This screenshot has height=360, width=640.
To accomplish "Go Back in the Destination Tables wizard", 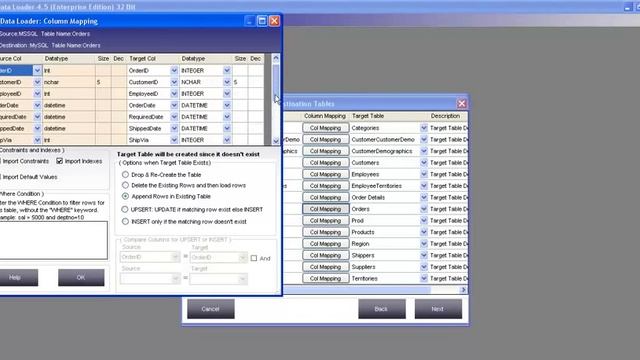I will coord(382,309).
